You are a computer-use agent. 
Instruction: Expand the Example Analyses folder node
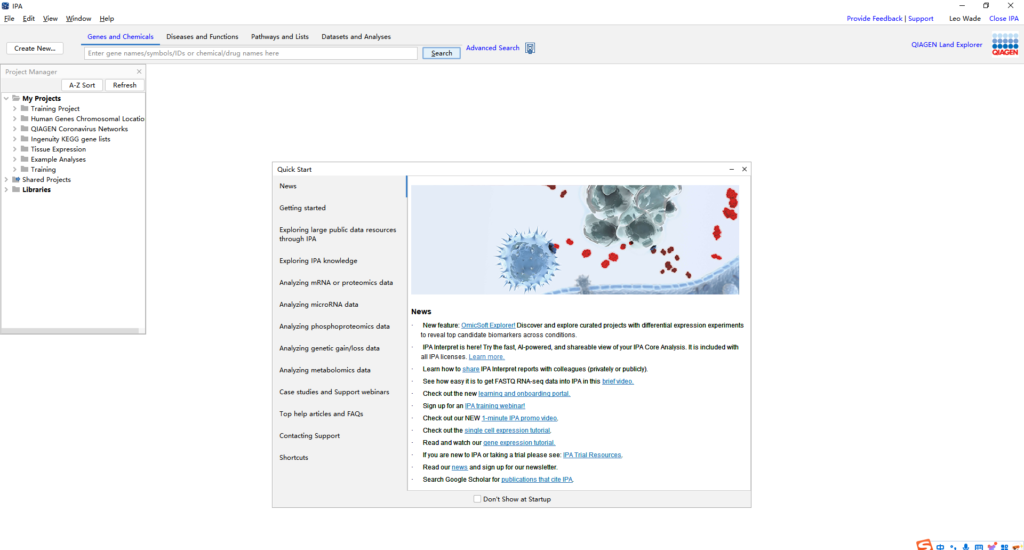(14, 159)
